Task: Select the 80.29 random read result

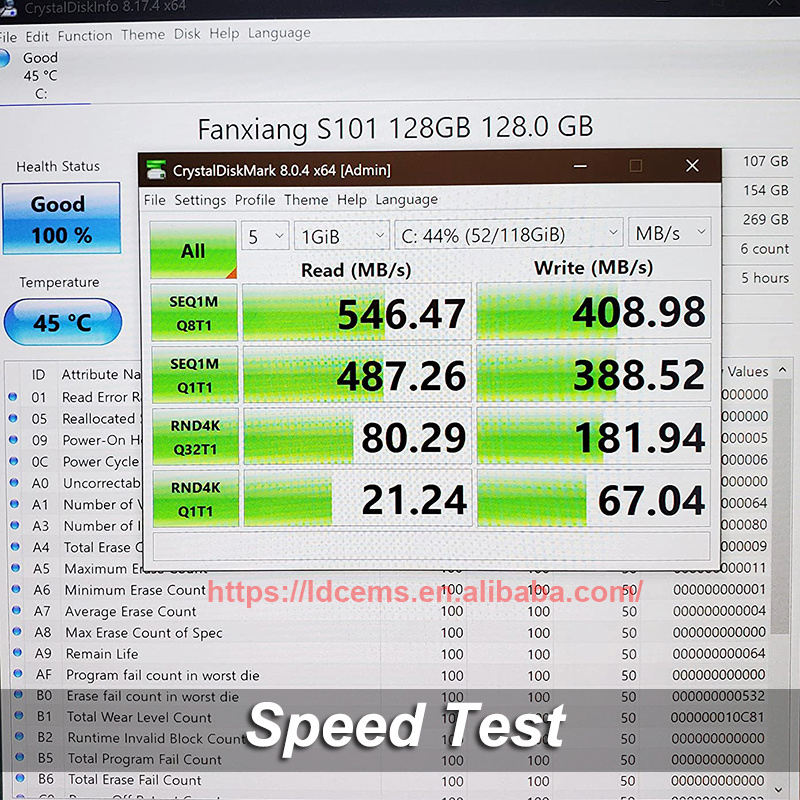Action: tap(358, 436)
